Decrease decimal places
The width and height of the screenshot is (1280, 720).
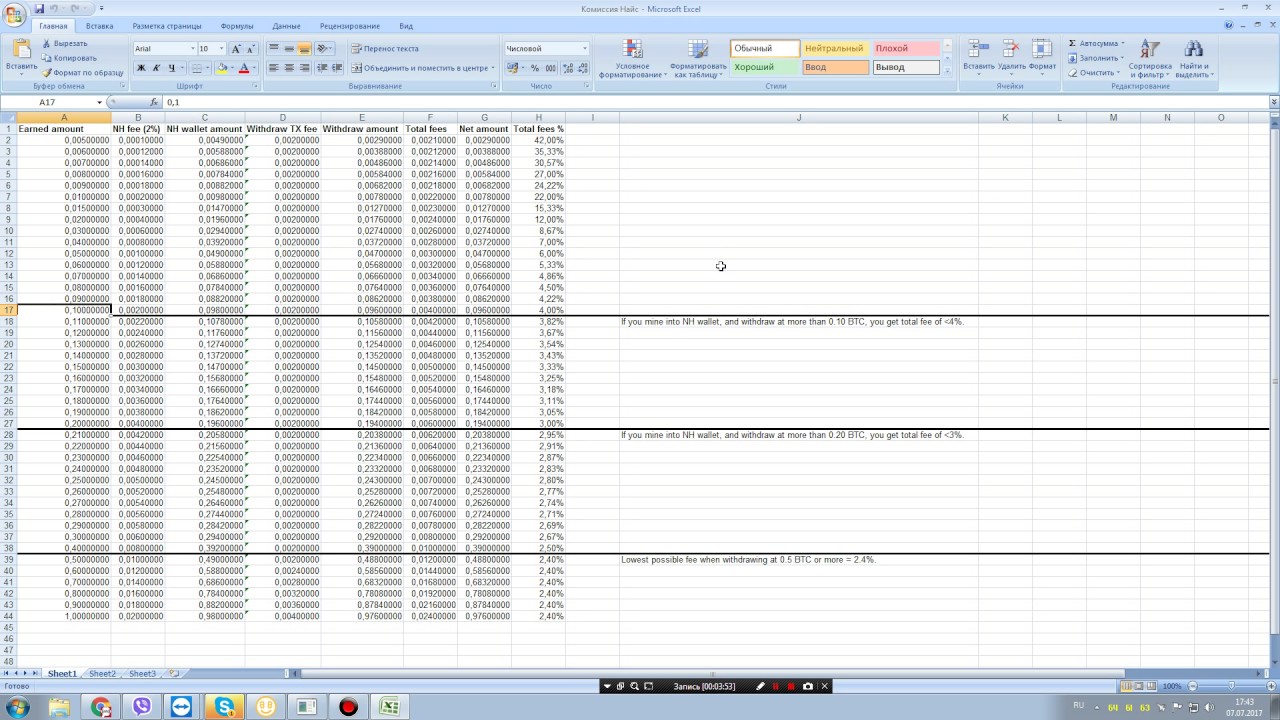pos(582,68)
